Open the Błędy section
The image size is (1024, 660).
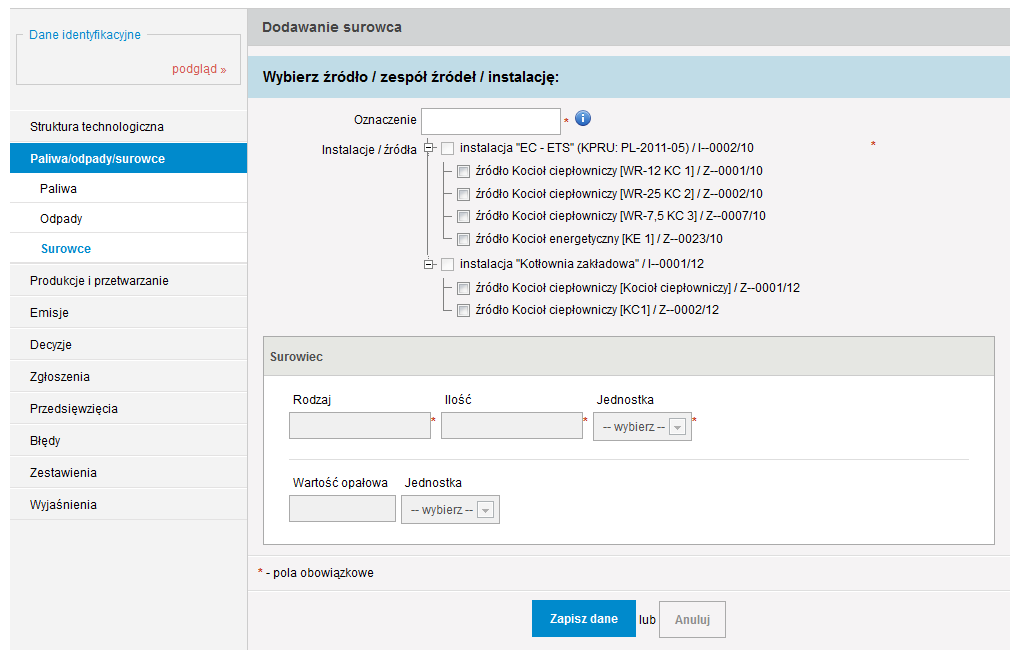129,441
